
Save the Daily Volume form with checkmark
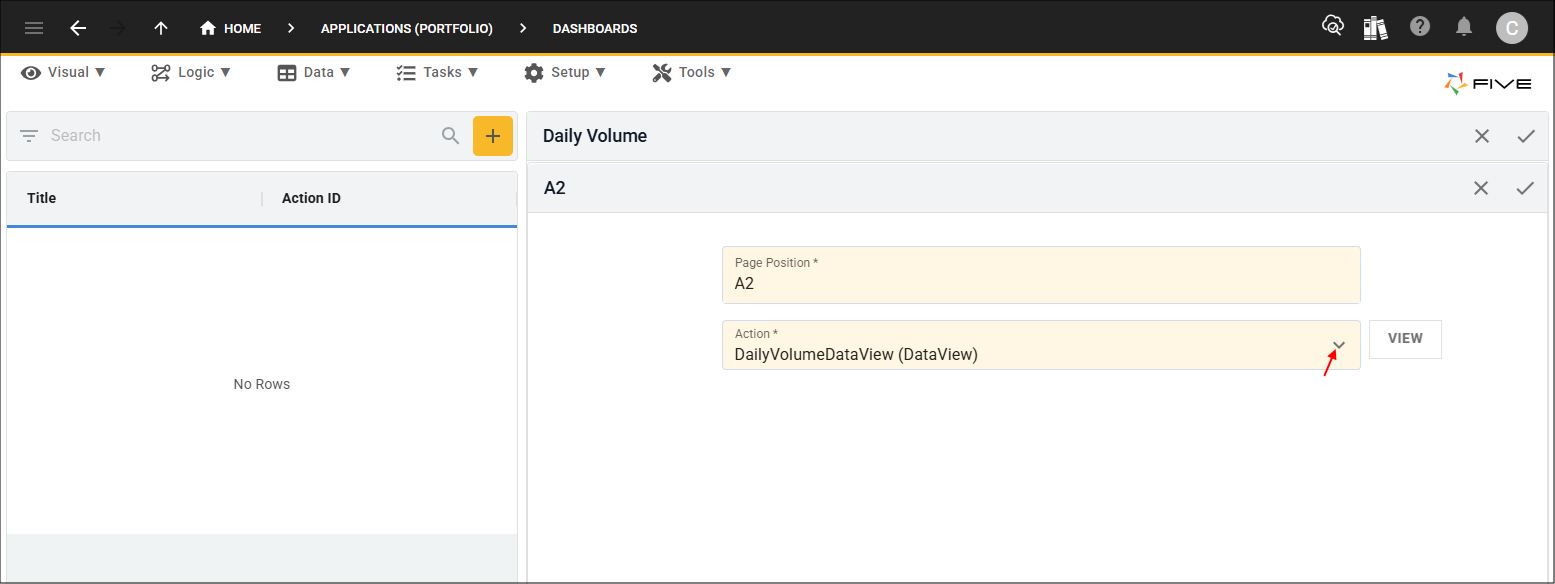[1526, 136]
